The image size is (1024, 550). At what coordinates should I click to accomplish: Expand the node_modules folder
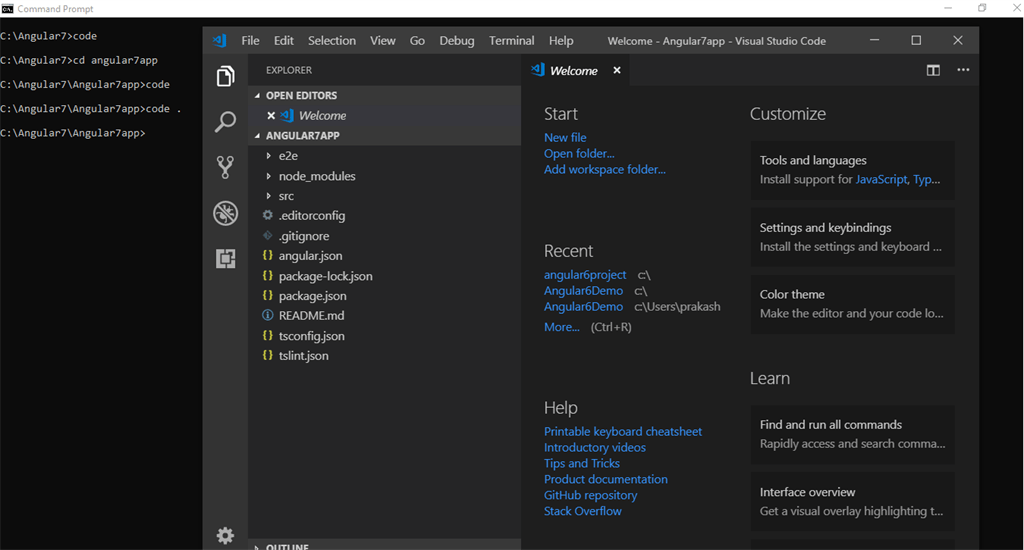[x=268, y=176]
